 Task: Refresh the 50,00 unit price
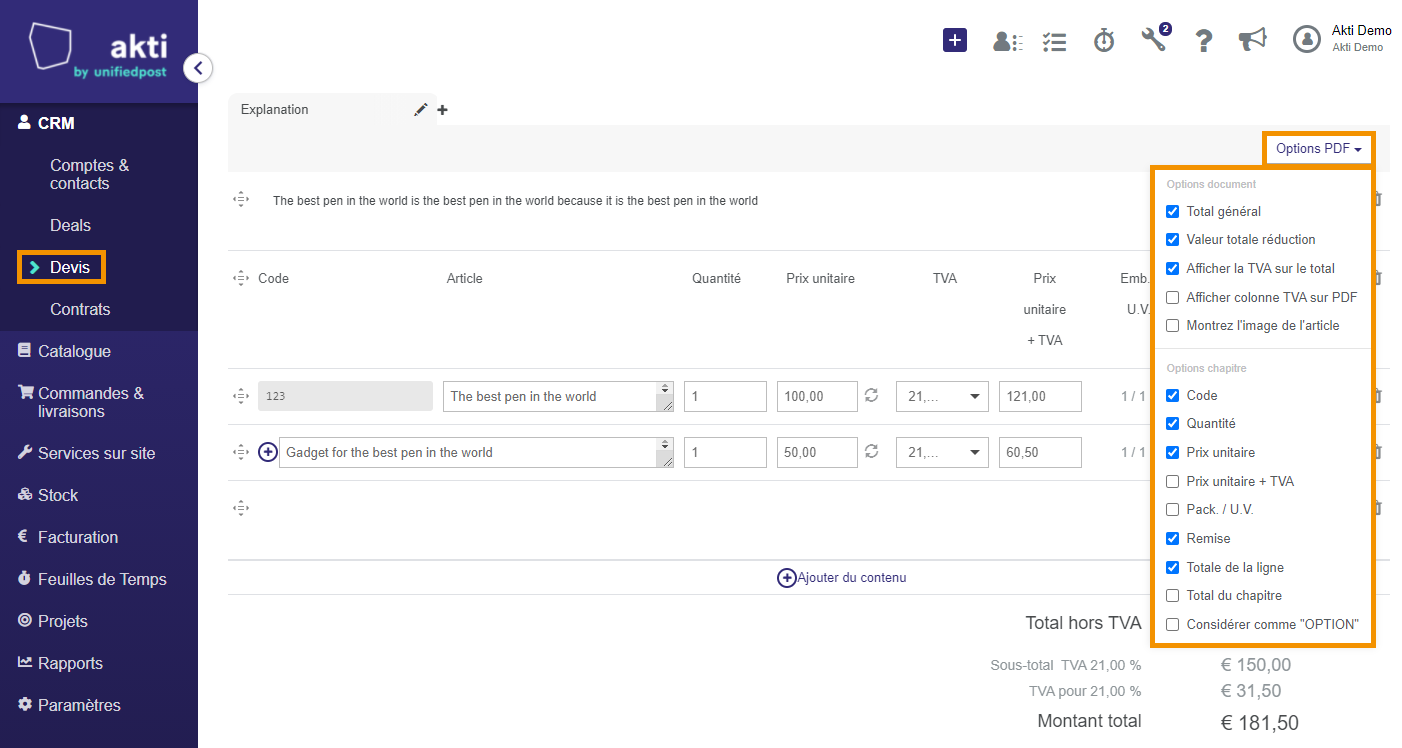pos(871,452)
